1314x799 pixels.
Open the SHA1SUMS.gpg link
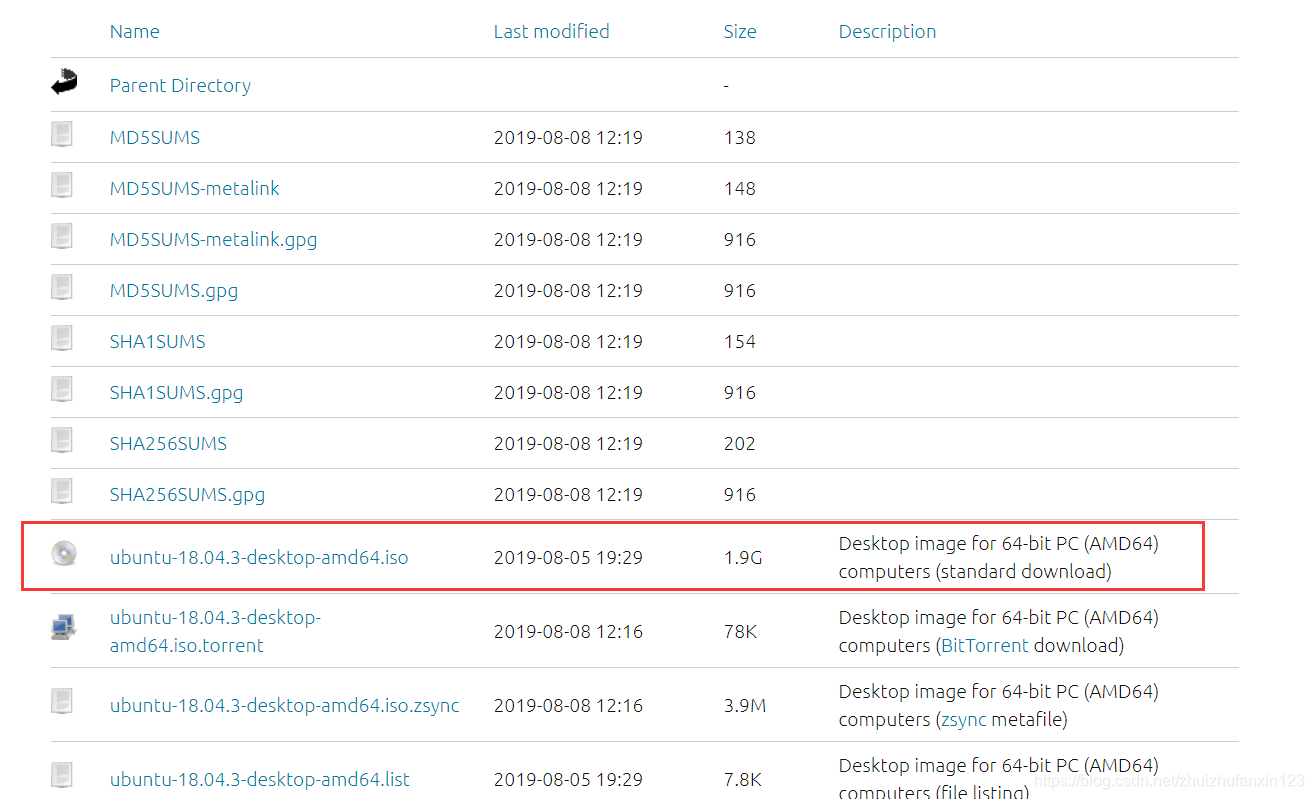(176, 393)
